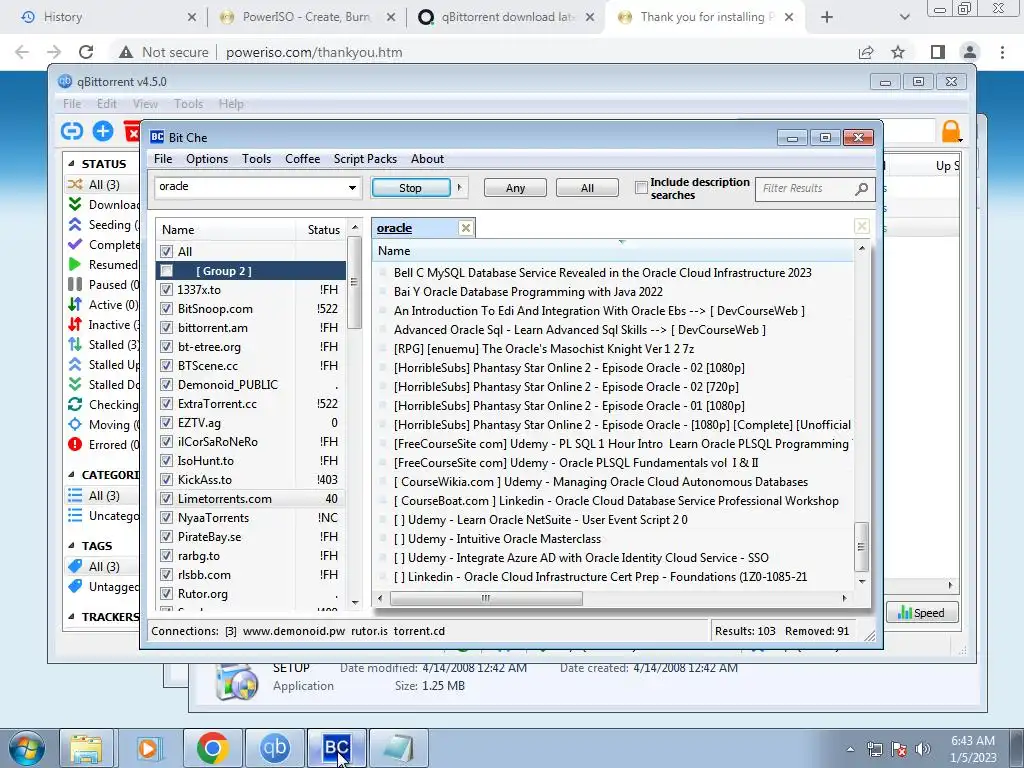The height and width of the screenshot is (768, 1024).
Task: Click the Seeding status filter icon
Action: coord(75,225)
